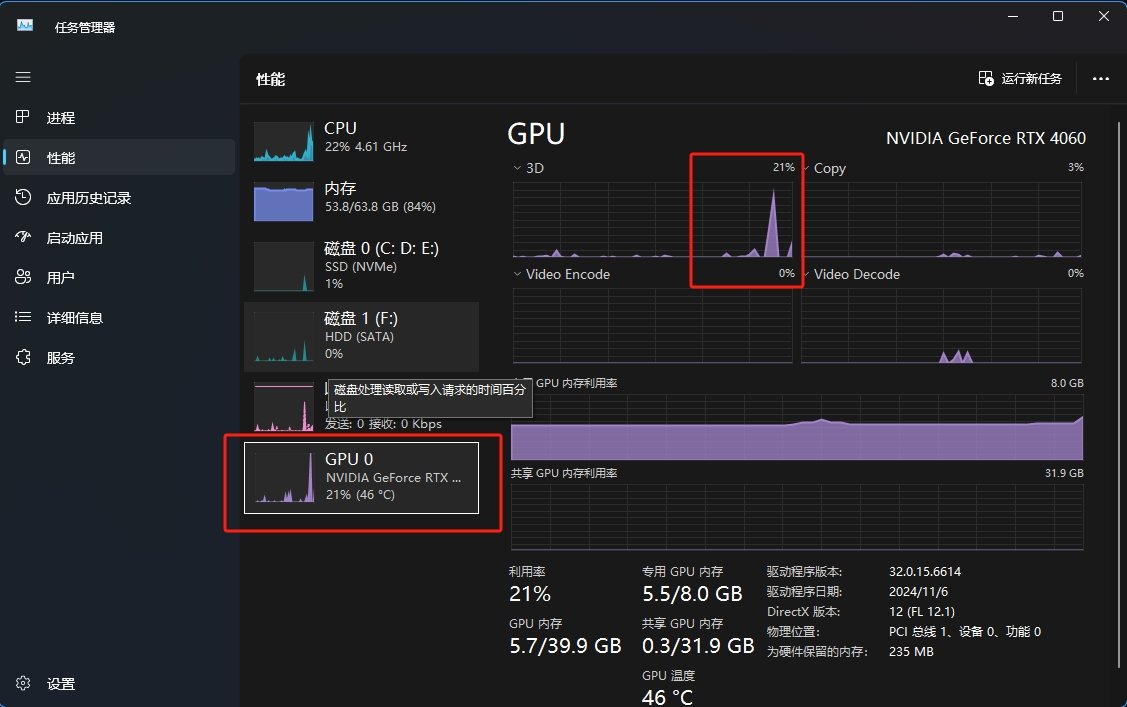Open the Video Decode engine dropdown
The width and height of the screenshot is (1127, 707).
806,274
